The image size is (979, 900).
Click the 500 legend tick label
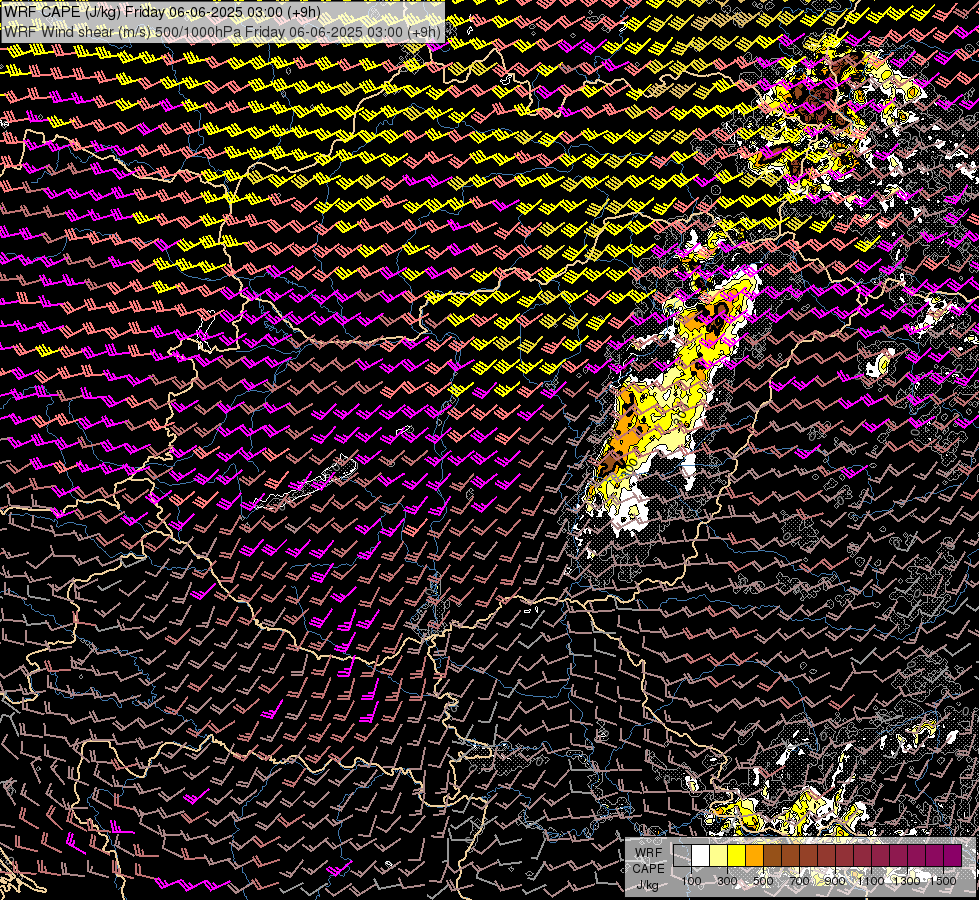(763, 881)
